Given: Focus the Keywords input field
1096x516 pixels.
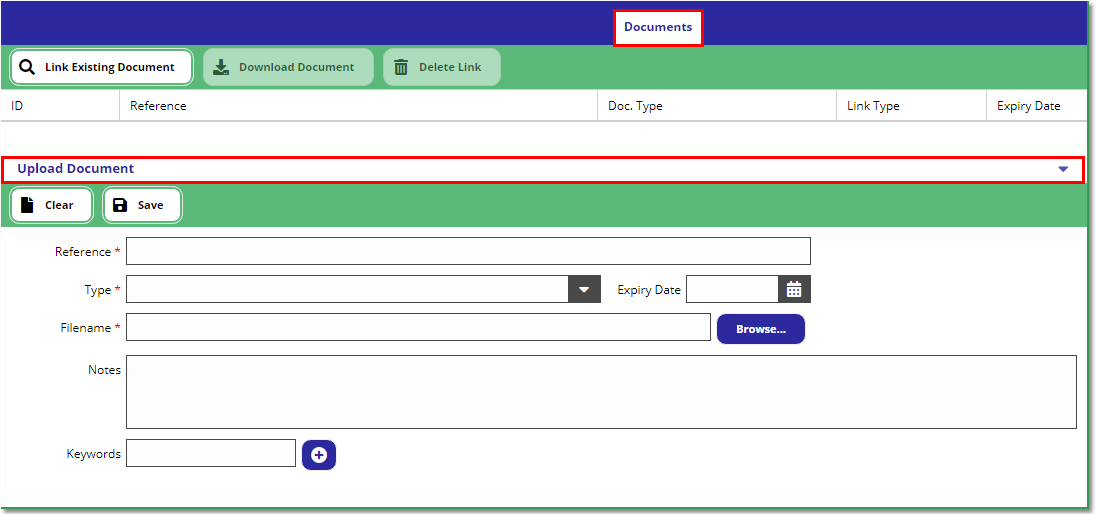Looking at the screenshot, I should point(211,453).
